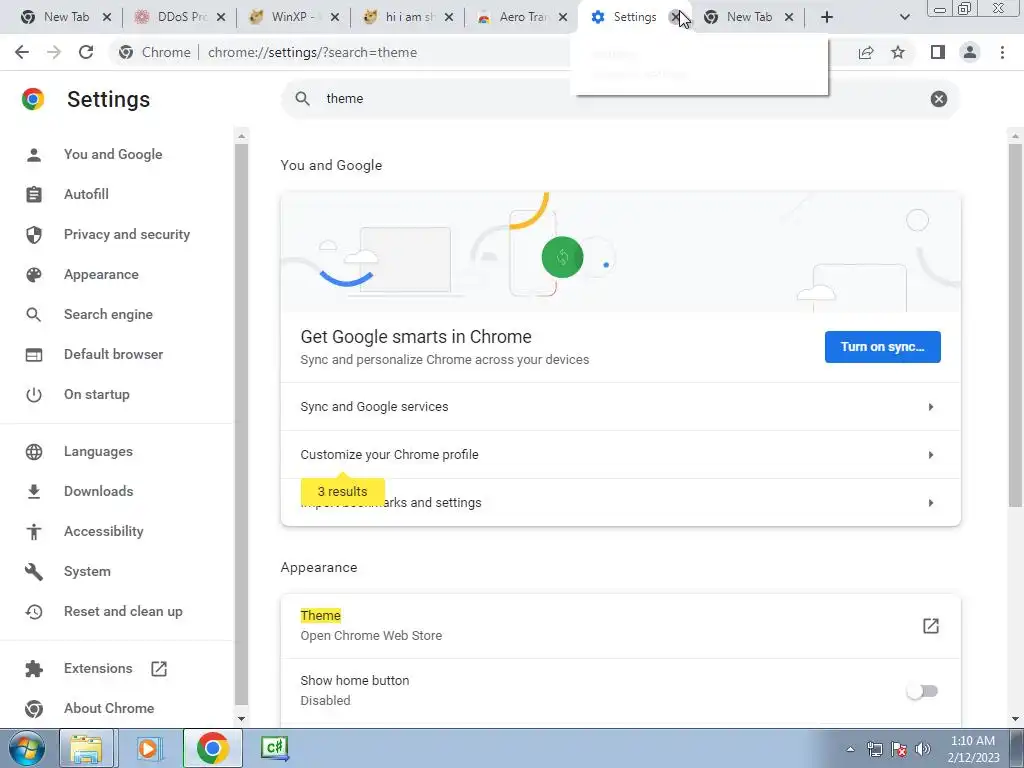Screen dimensions: 1024x768
Task: Open Appearance in the sidebar
Action: tap(101, 275)
